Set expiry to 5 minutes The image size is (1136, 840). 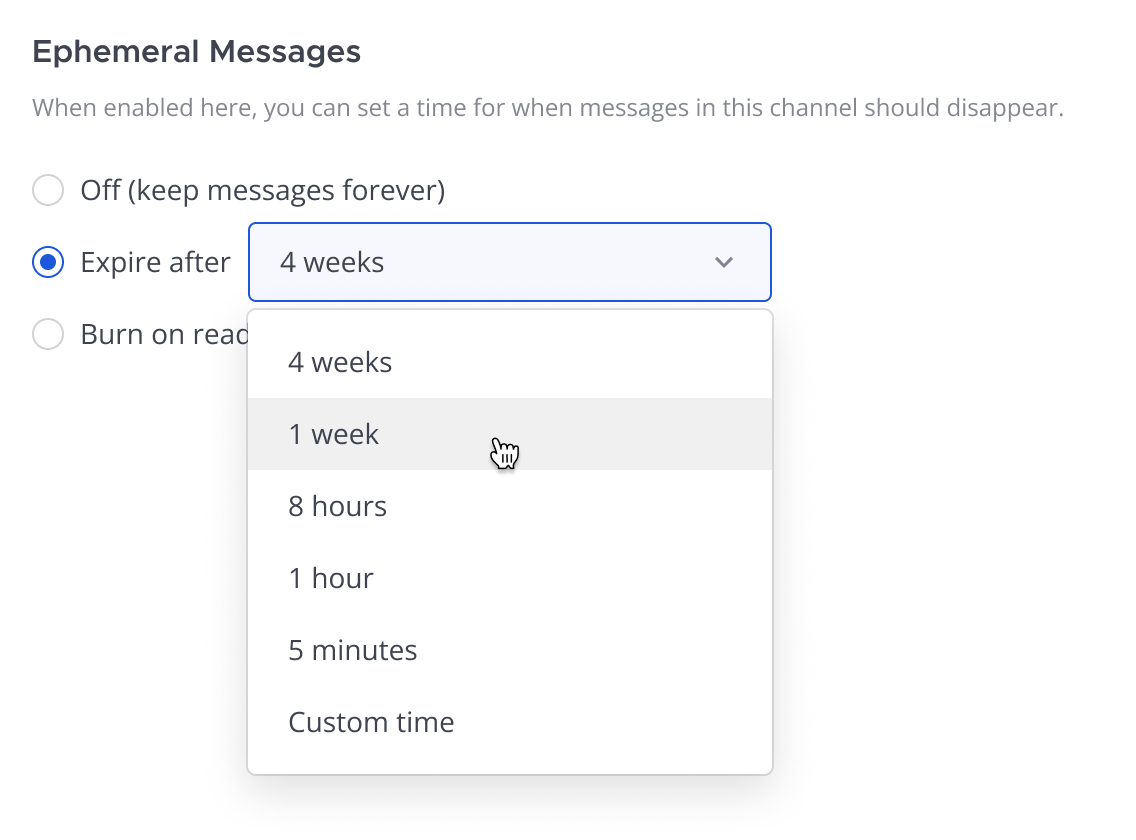tap(510, 650)
